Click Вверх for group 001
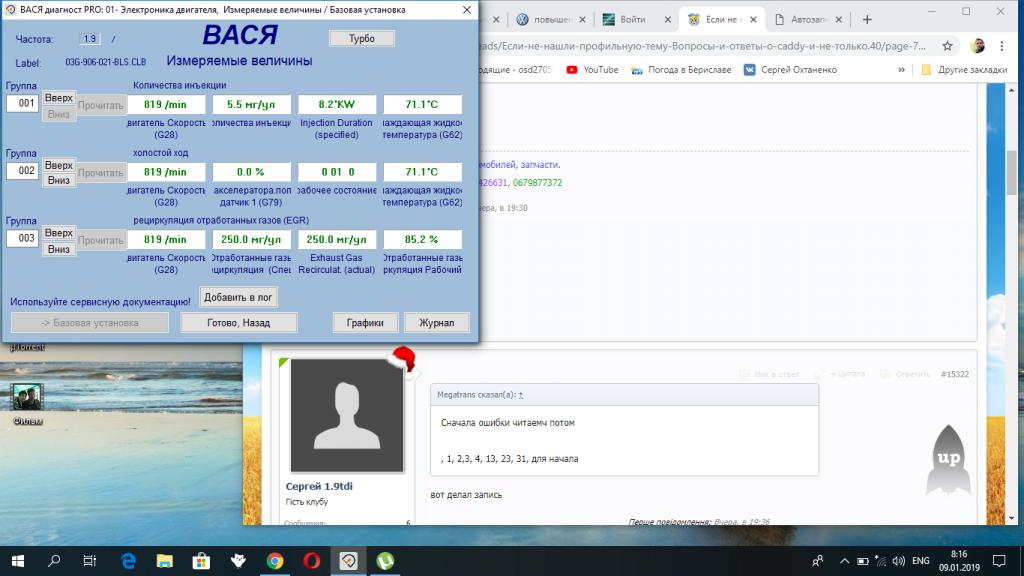Viewport: 1024px width, 576px height. 59,97
